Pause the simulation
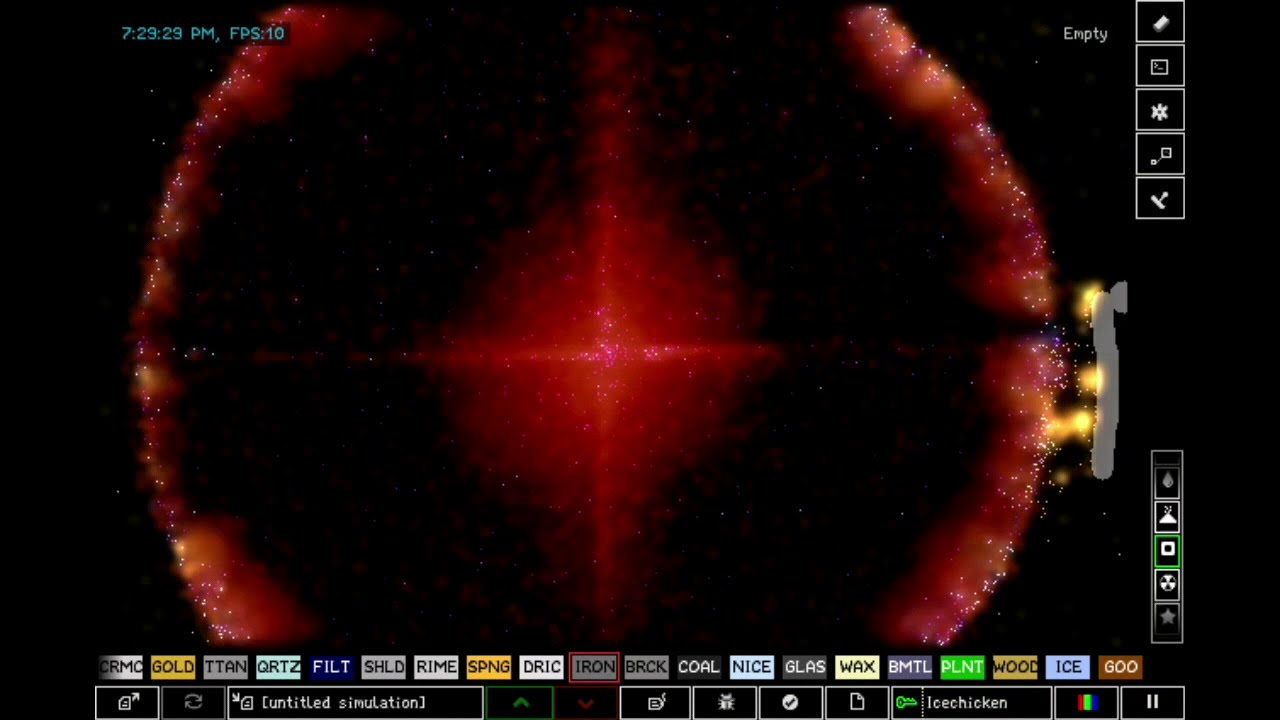This screenshot has height=720, width=1280. 1152,703
